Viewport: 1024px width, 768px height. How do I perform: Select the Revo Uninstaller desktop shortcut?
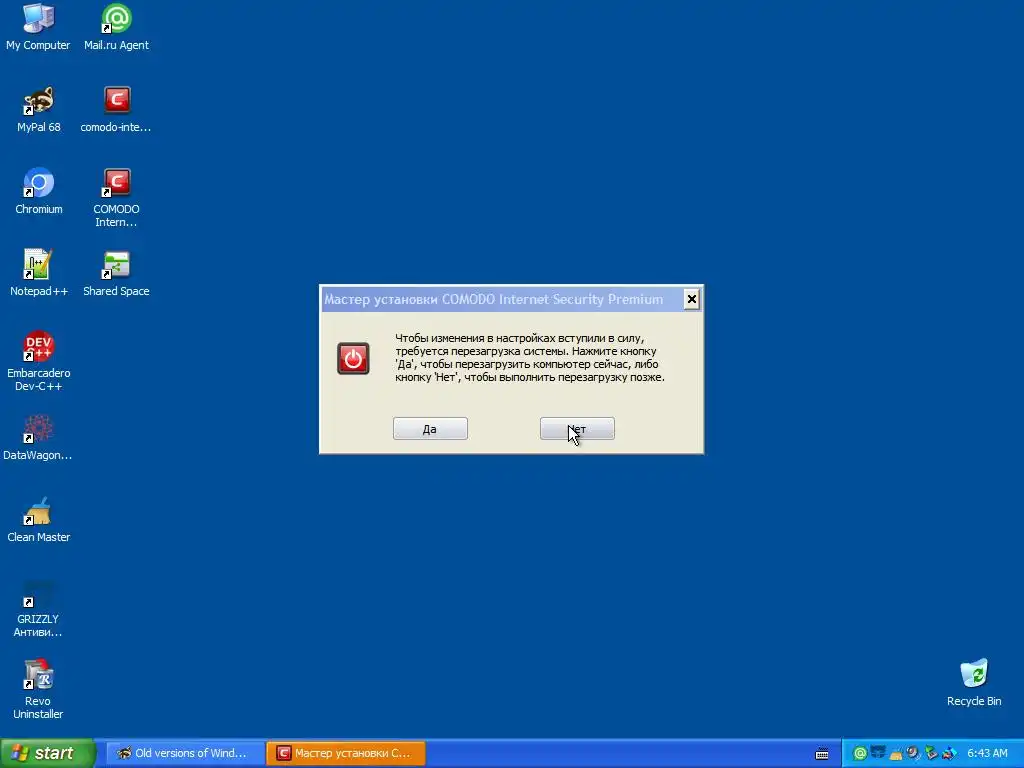[38, 690]
